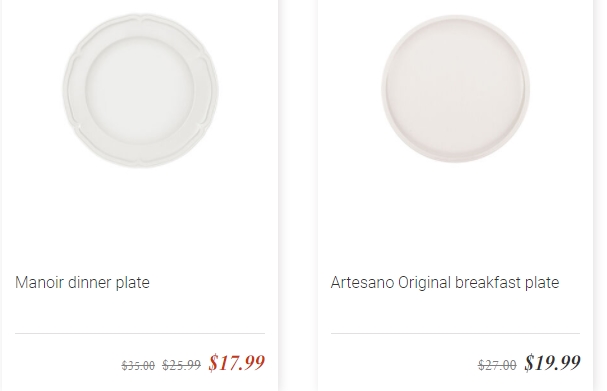The height and width of the screenshot is (391, 607).
Task: Select the red $17.99 sale price
Action: [x=237, y=363]
